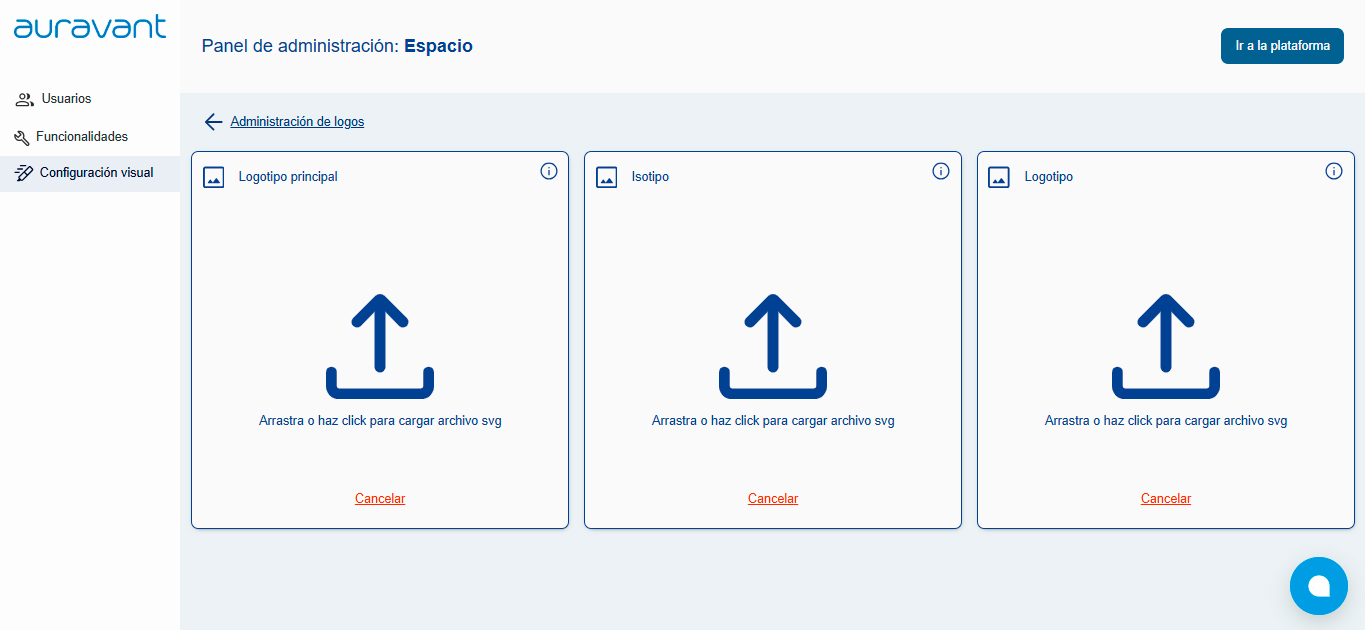Viewport: 1365px width, 630px height.
Task: Follow the Administración de logos link
Action: tap(297, 122)
